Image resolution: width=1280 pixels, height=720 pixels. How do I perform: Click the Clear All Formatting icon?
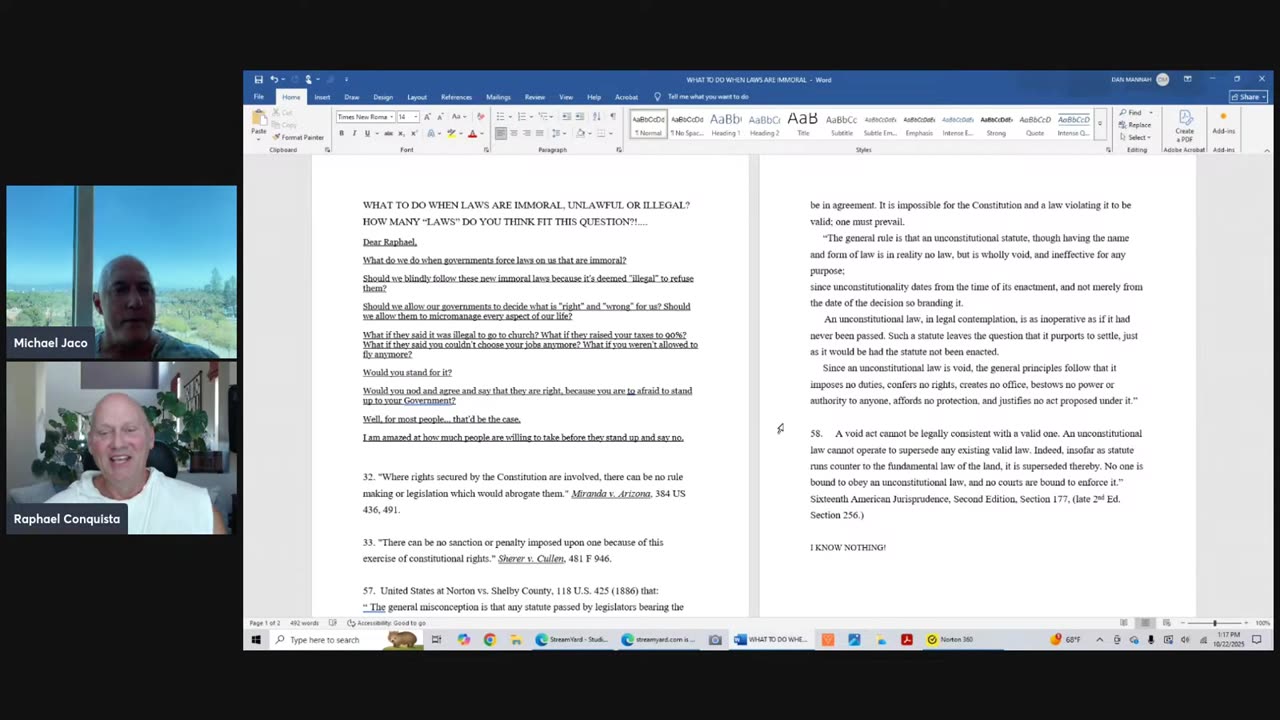coord(481,117)
